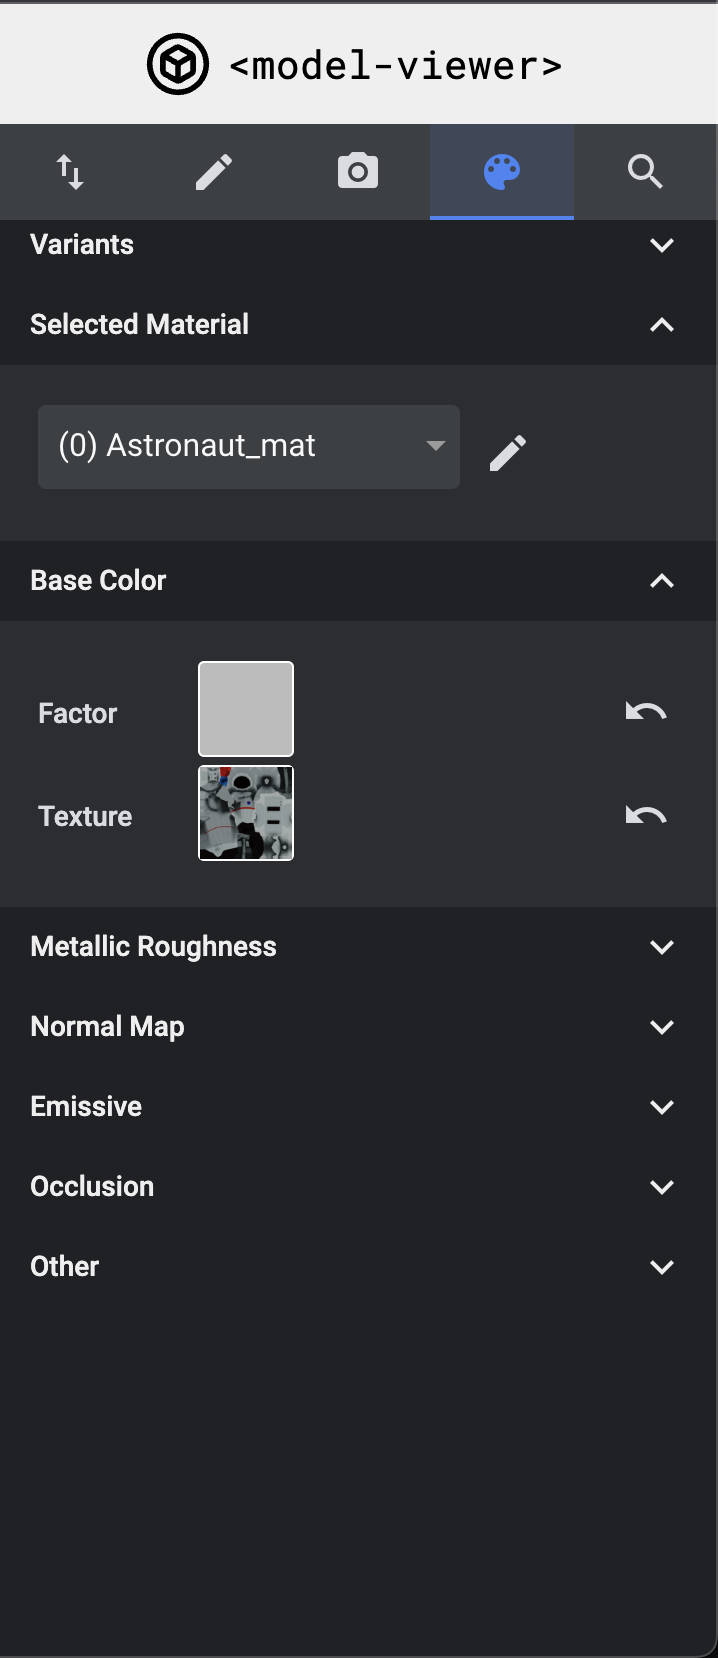This screenshot has width=718, height=1658.
Task: Open the Astronaut_mat material dropdown
Action: click(x=248, y=446)
